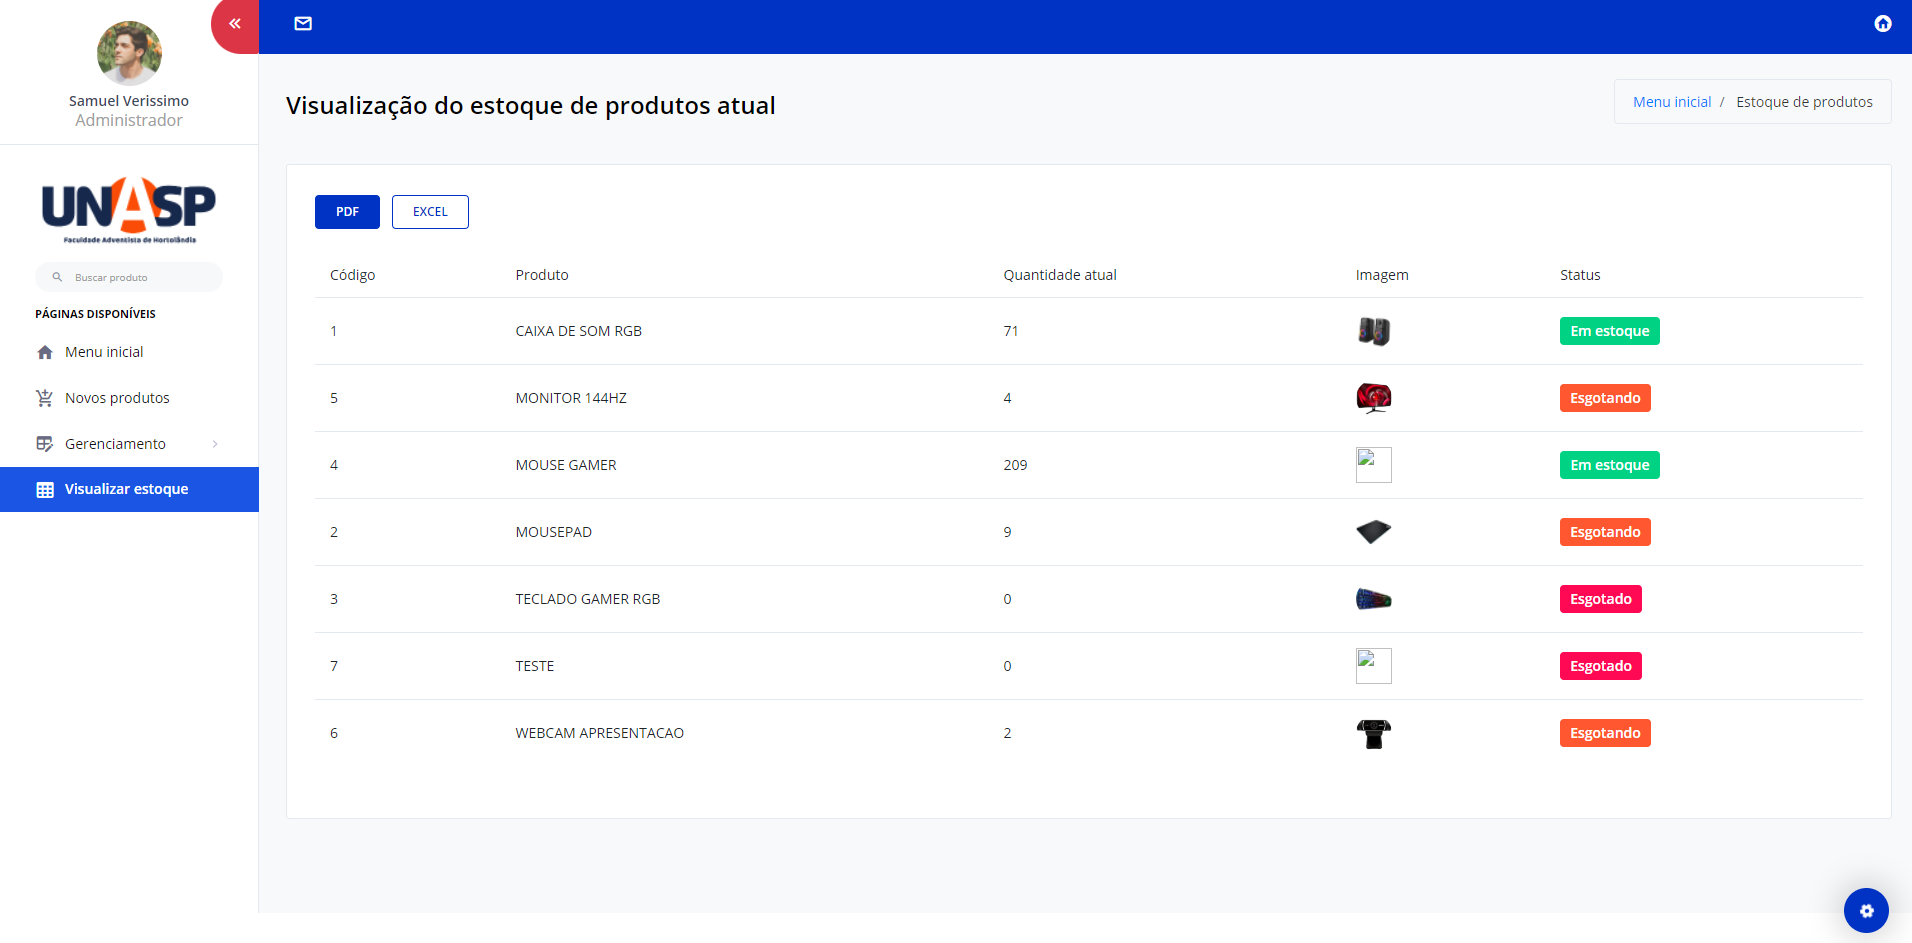Select the Menu inicial home icon
This screenshot has height=943, width=1912.
[44, 351]
